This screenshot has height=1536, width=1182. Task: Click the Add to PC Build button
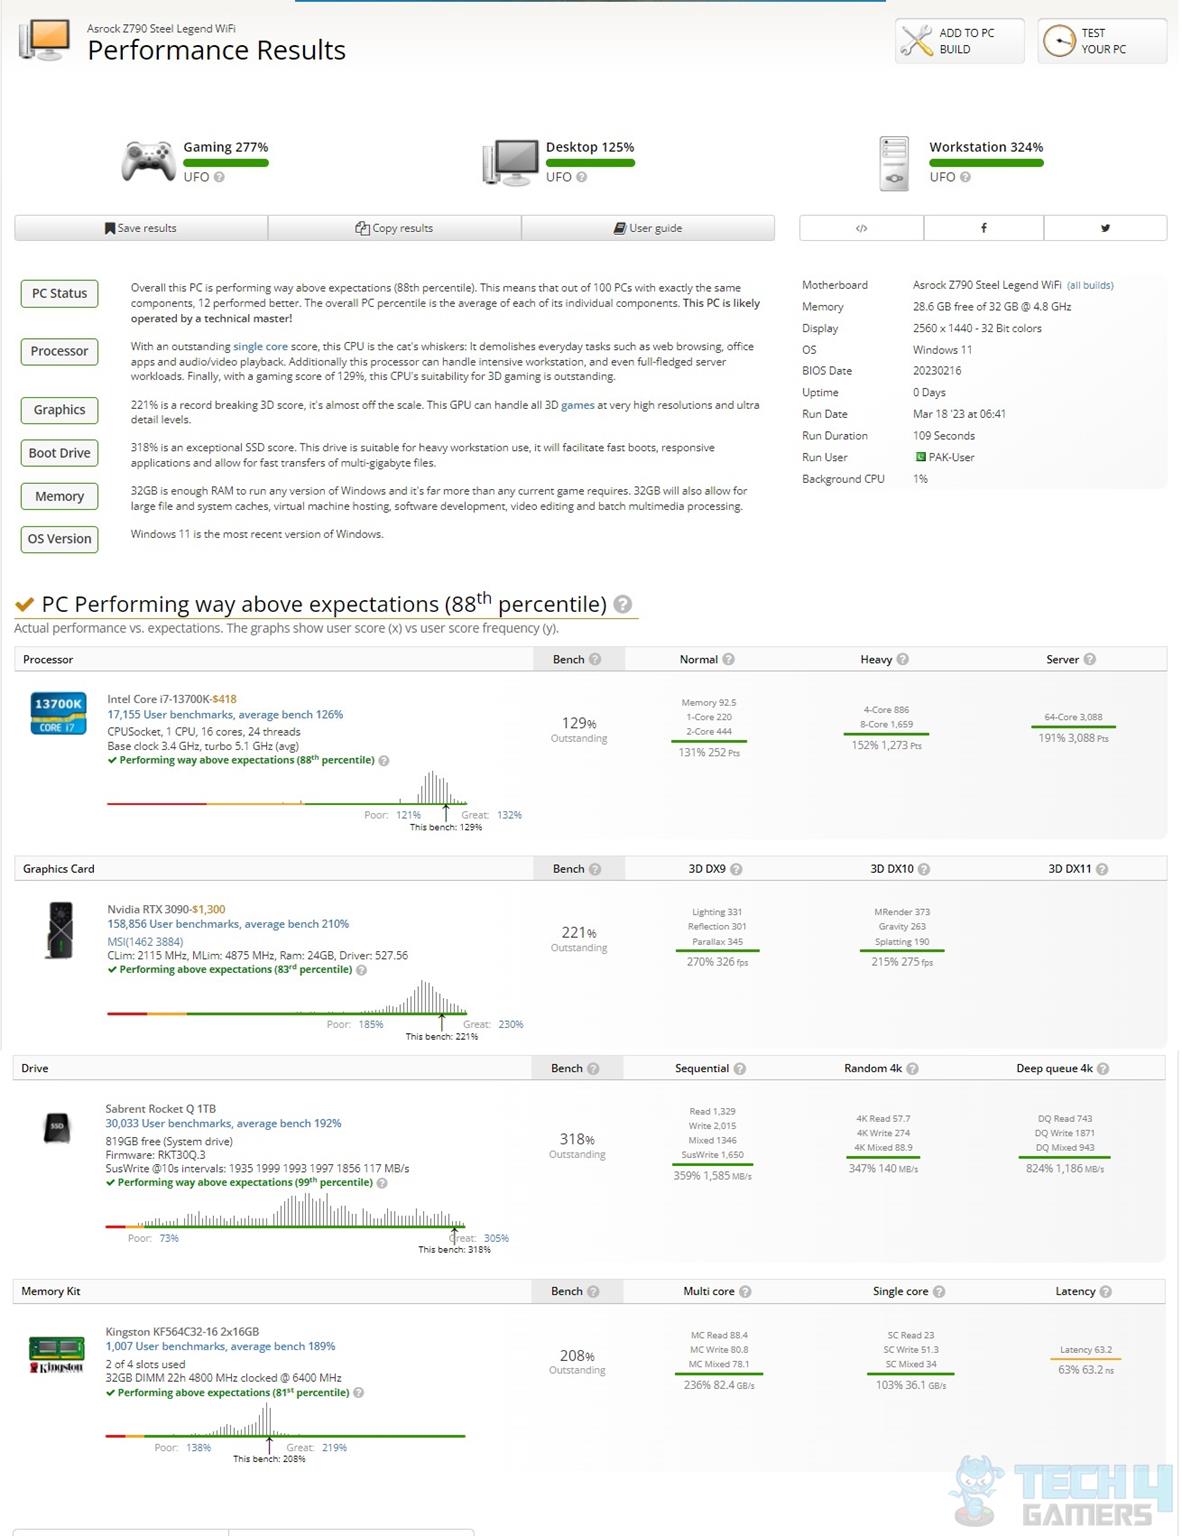click(x=959, y=41)
